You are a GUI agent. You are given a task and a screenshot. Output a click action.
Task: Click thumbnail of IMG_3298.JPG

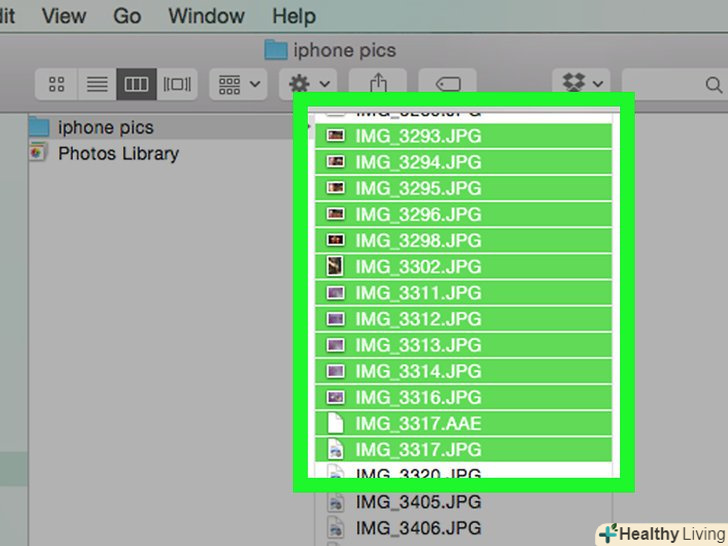(x=335, y=240)
